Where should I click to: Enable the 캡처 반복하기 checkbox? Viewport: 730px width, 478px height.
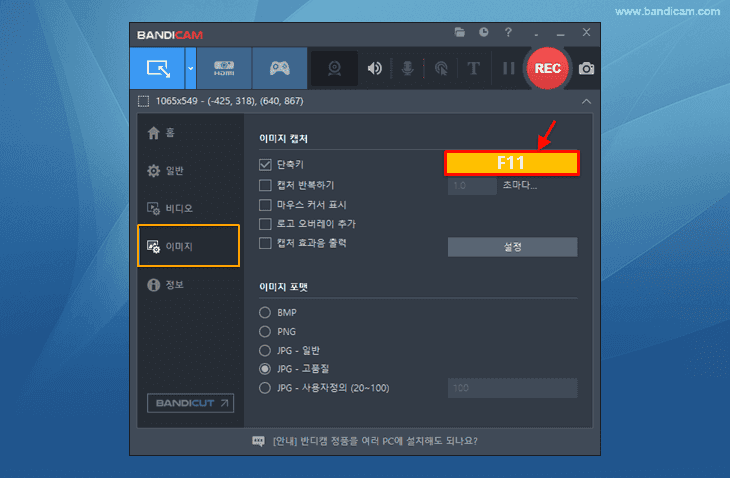(265, 185)
